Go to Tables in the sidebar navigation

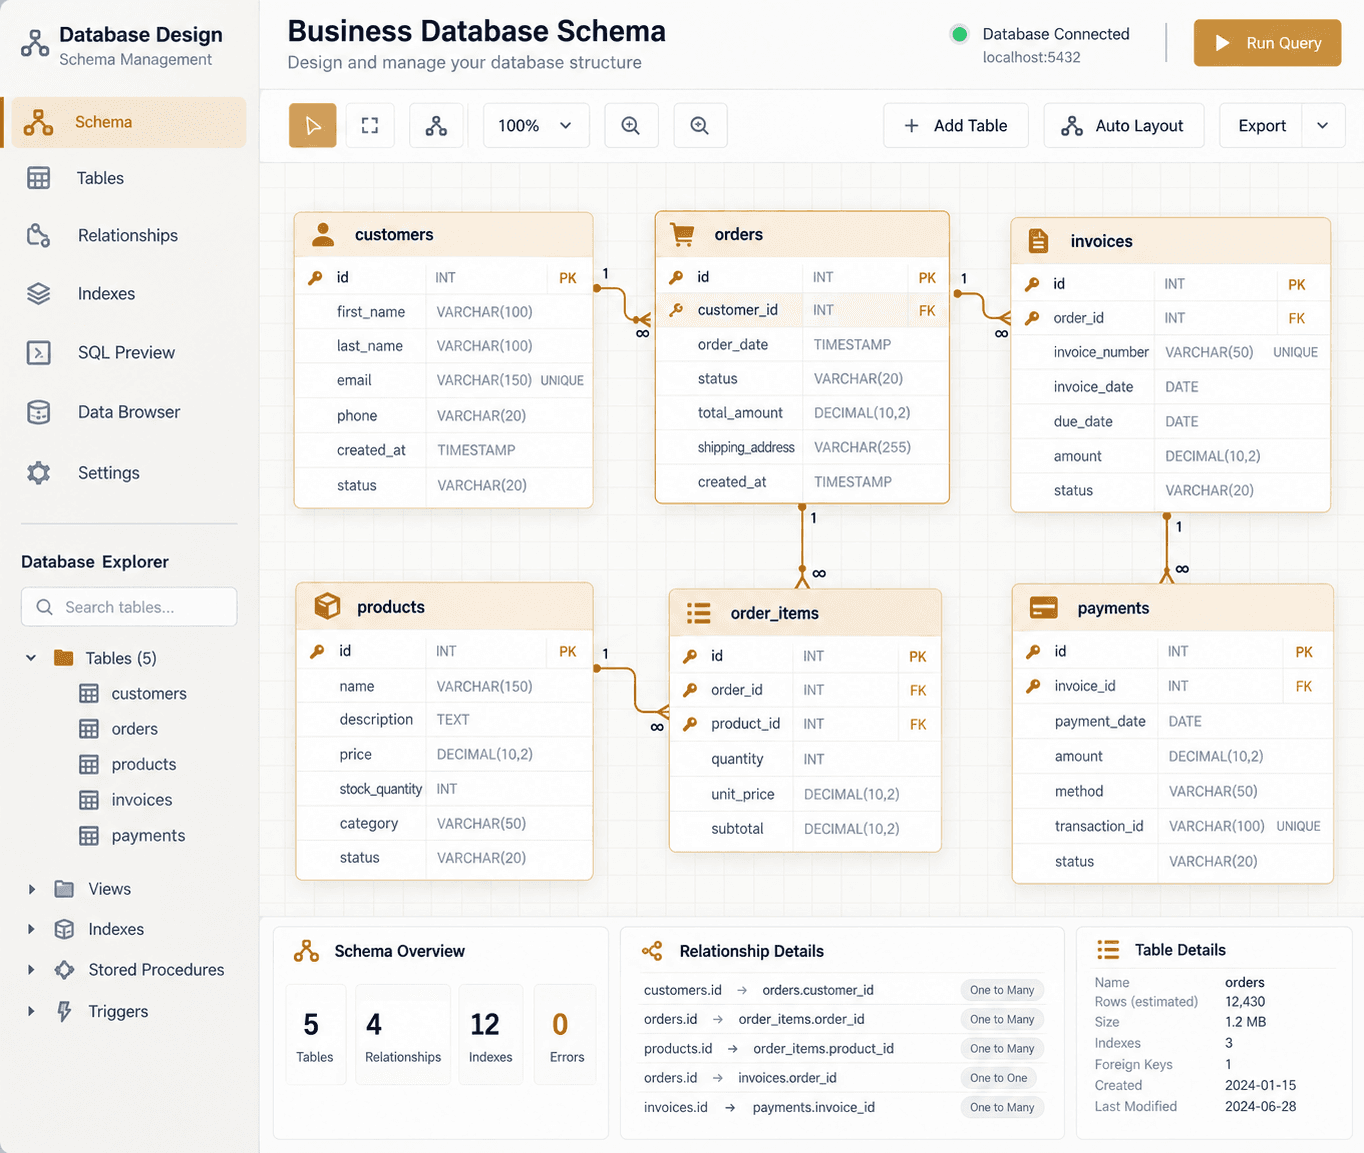coord(128,178)
